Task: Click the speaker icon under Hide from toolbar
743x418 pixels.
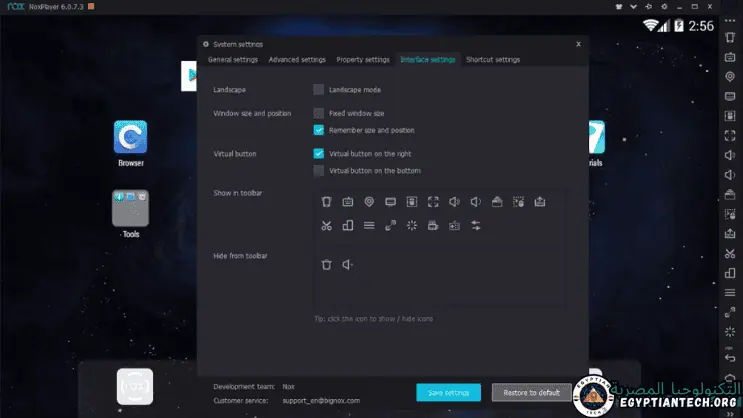Action: click(348, 264)
